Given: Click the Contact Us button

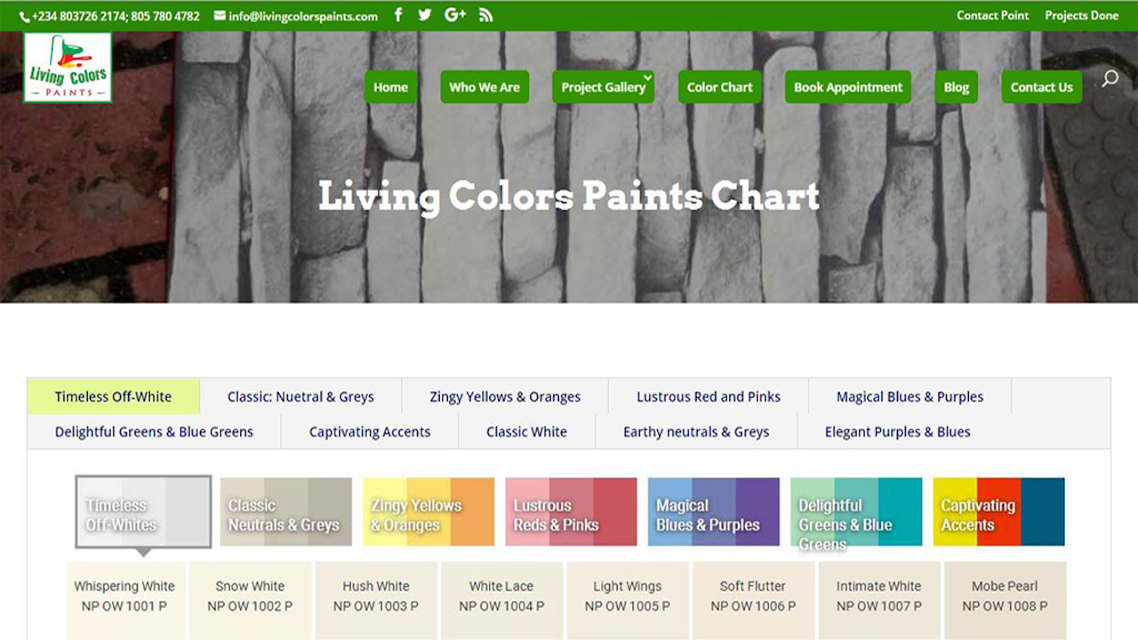Looking at the screenshot, I should click(1041, 87).
